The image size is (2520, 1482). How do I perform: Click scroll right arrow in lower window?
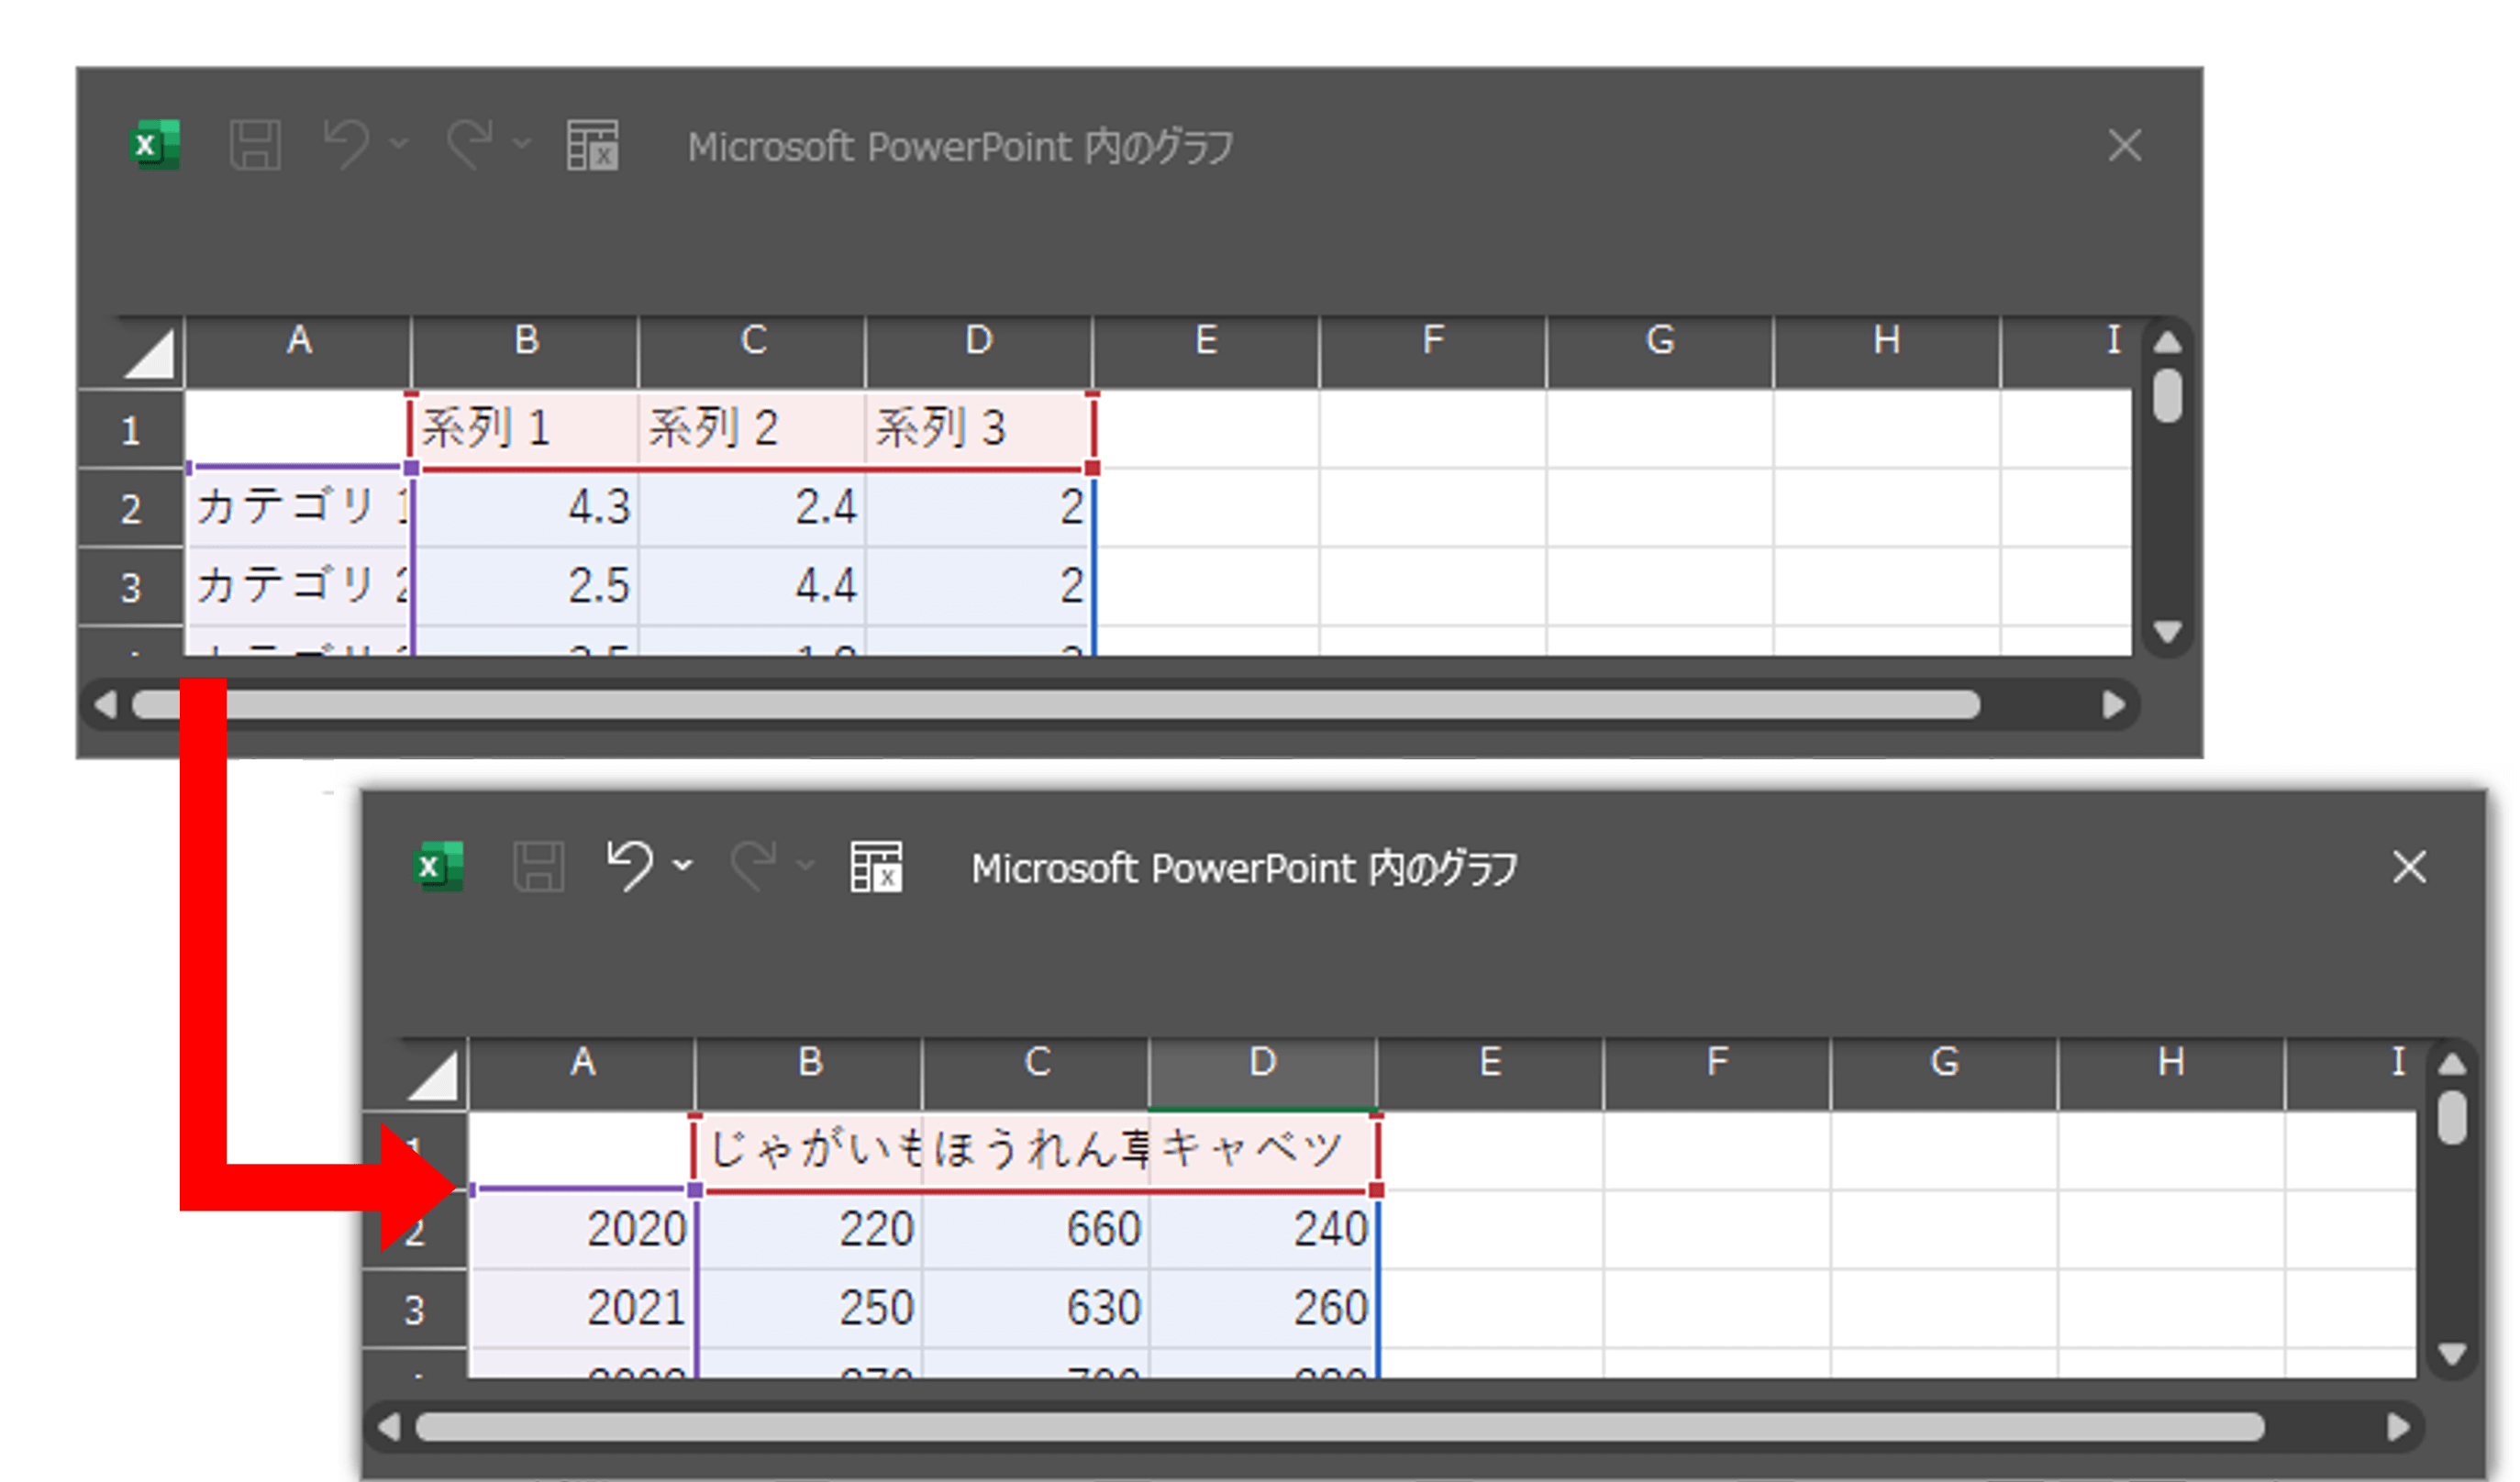click(2397, 1427)
